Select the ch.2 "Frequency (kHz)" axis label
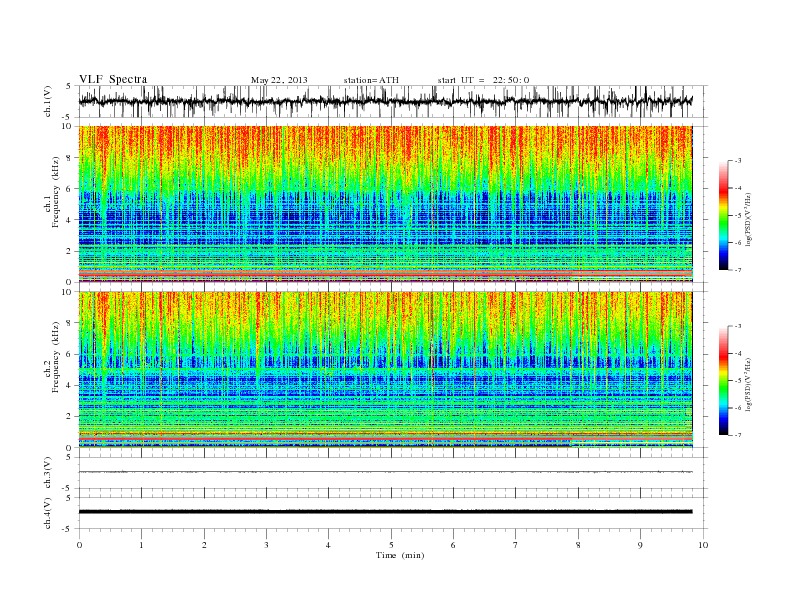 click(56, 358)
